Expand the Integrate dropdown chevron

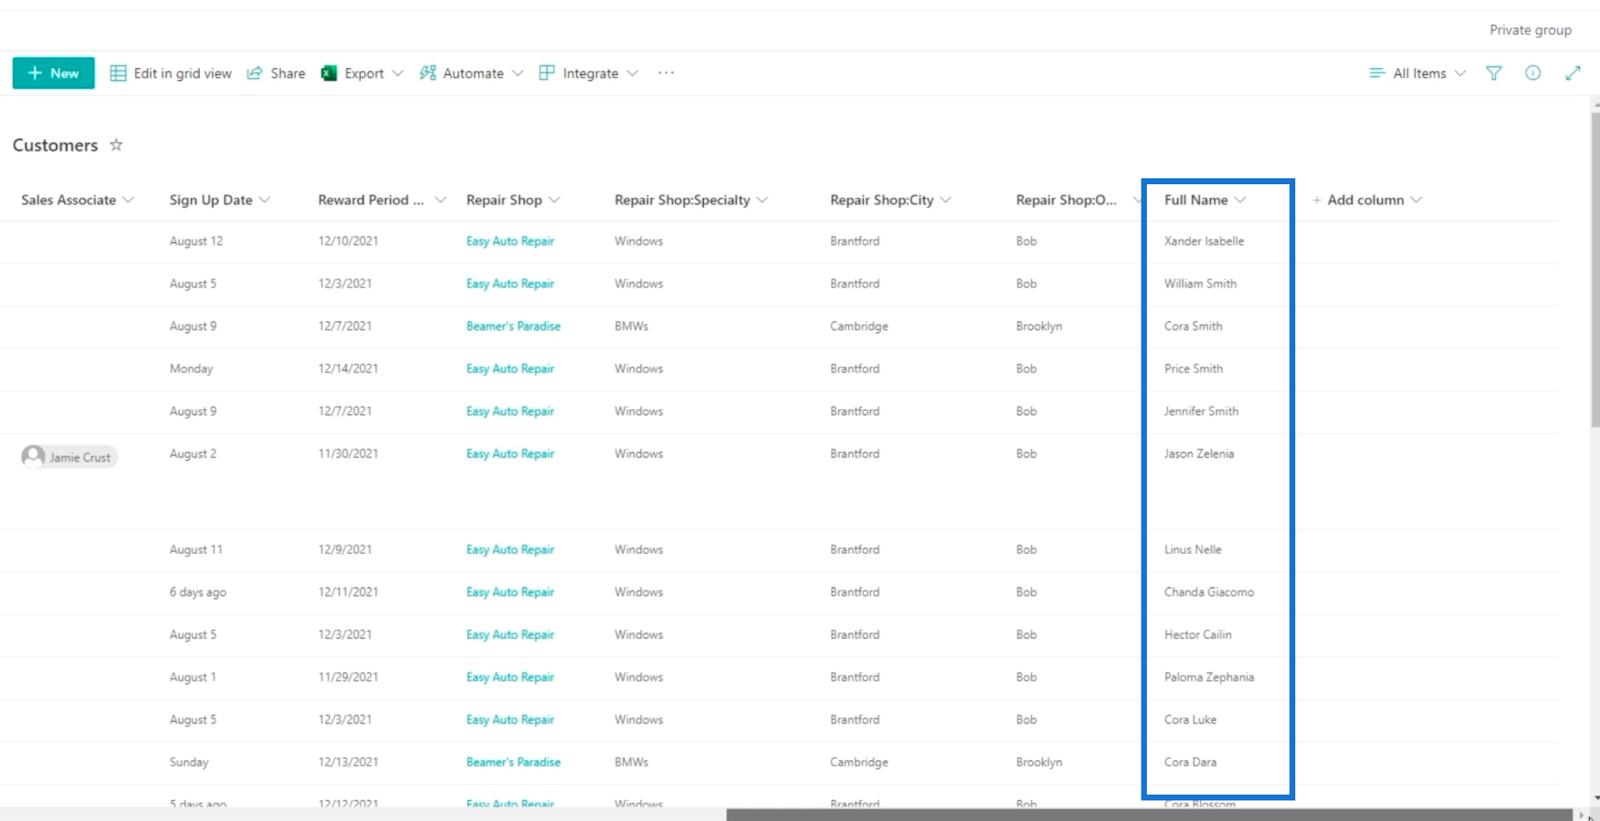coord(632,73)
